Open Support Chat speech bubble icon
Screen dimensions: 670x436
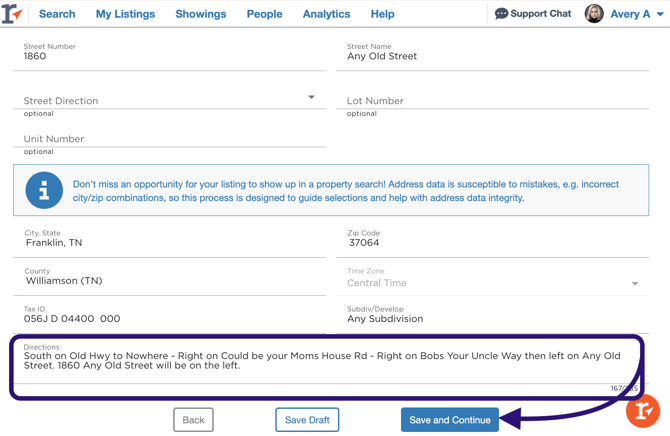coord(501,14)
